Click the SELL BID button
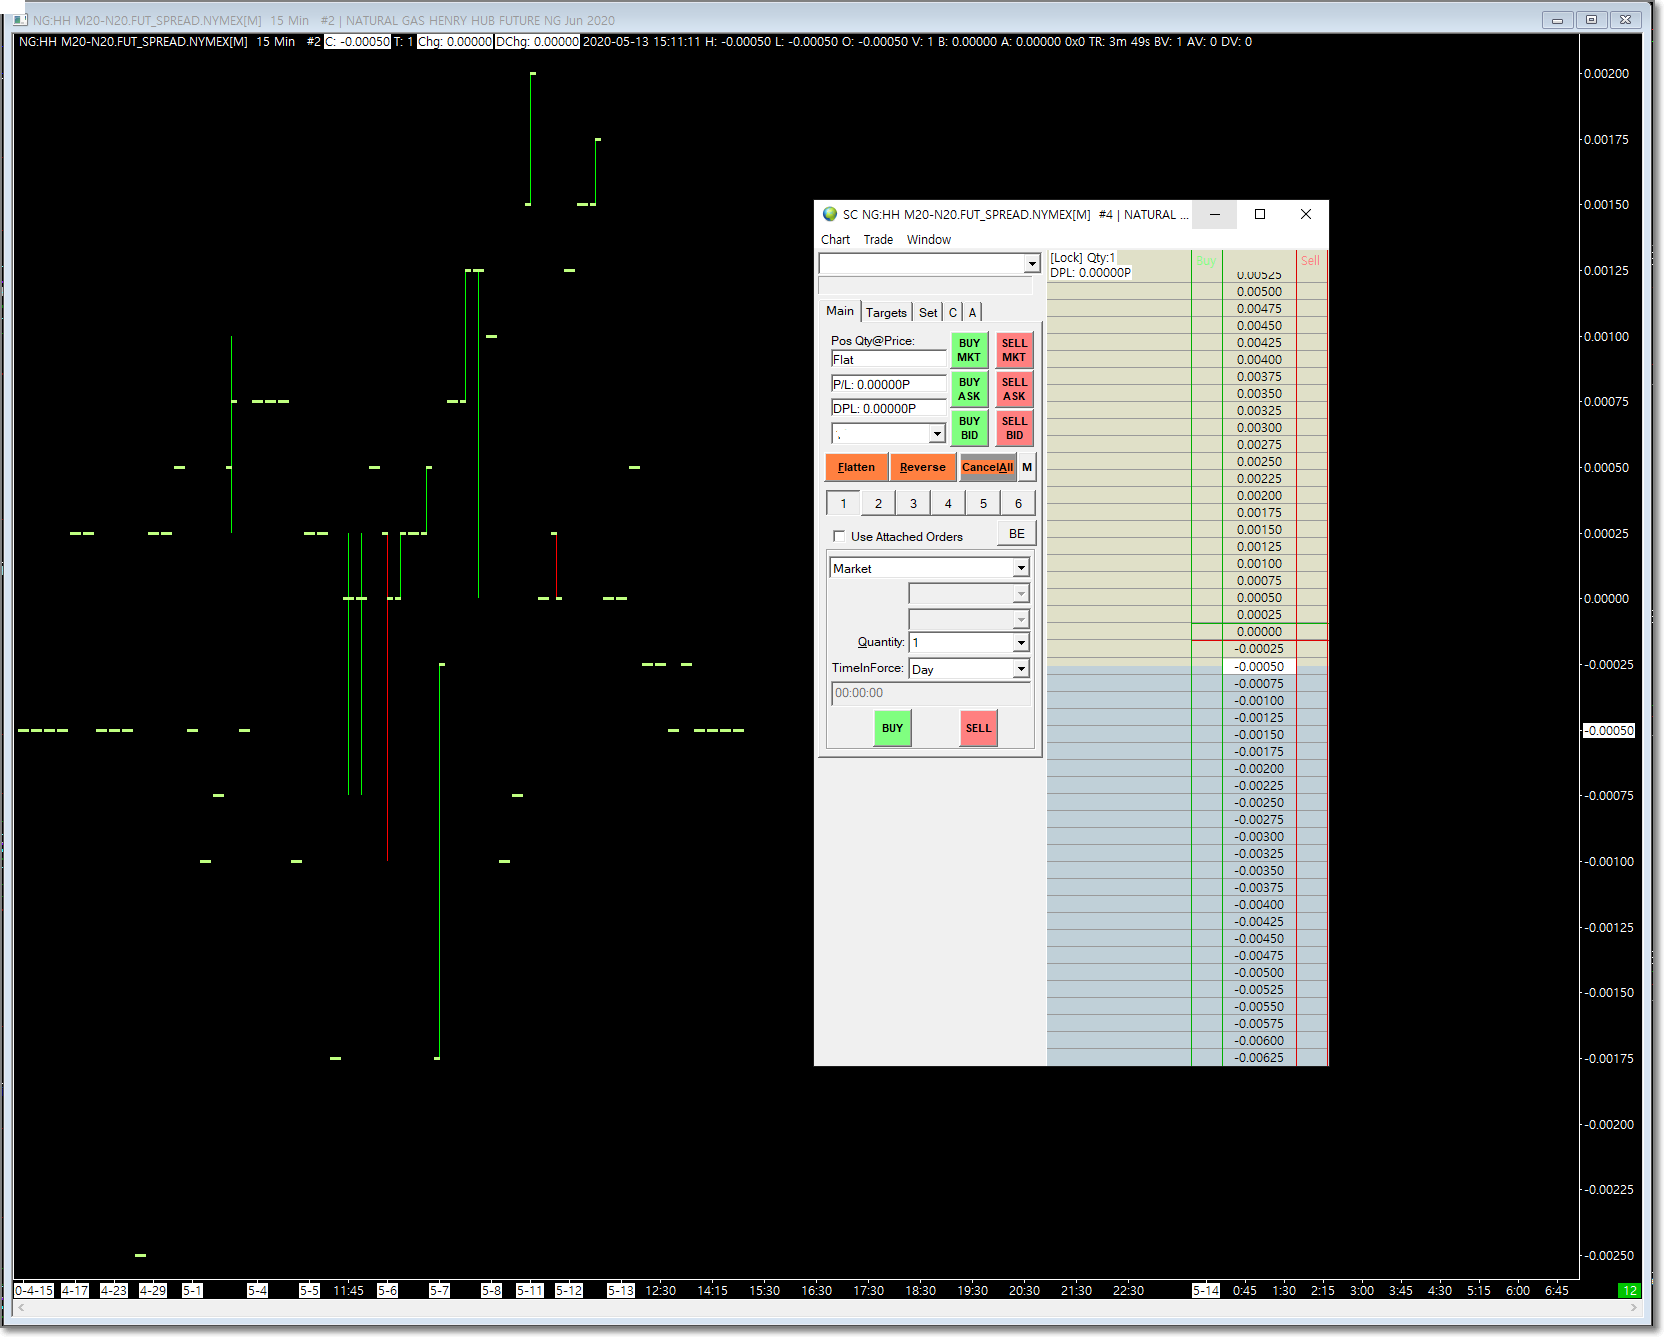Image resolution: width=1664 pixels, height=1337 pixels. (x=1014, y=428)
